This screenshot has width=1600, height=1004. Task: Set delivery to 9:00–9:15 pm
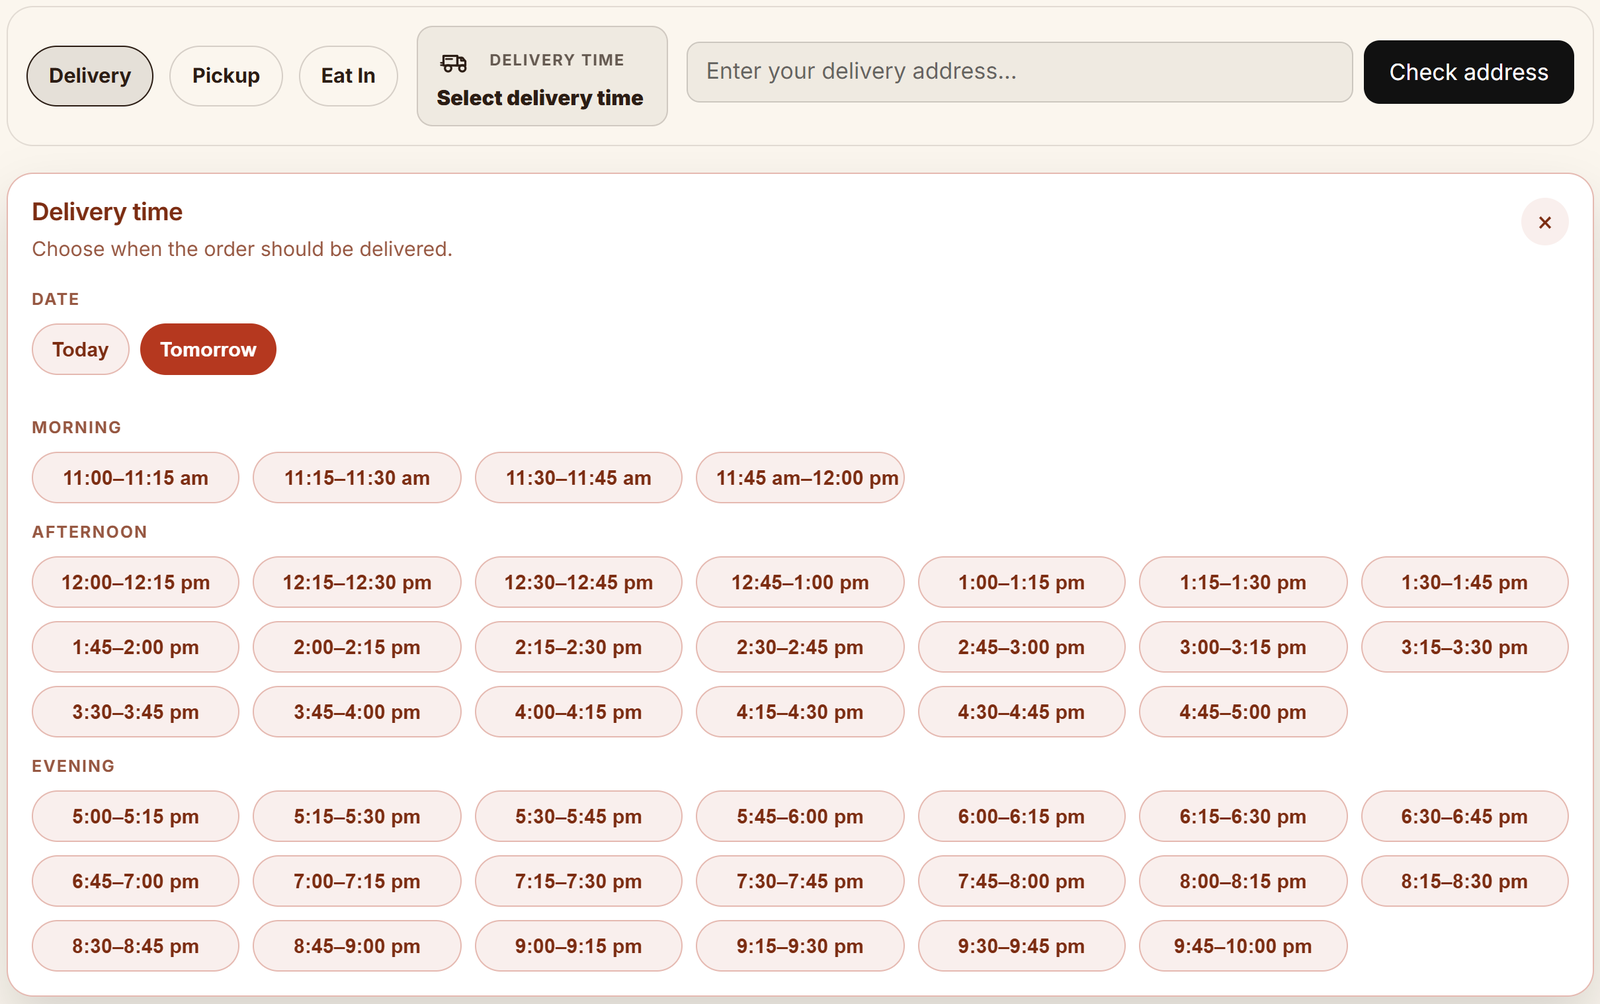(579, 946)
